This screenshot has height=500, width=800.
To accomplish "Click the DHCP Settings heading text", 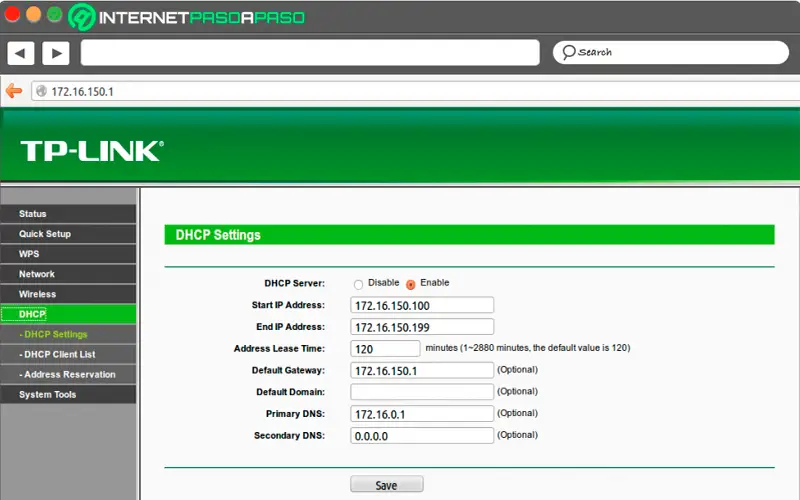I will [x=218, y=235].
